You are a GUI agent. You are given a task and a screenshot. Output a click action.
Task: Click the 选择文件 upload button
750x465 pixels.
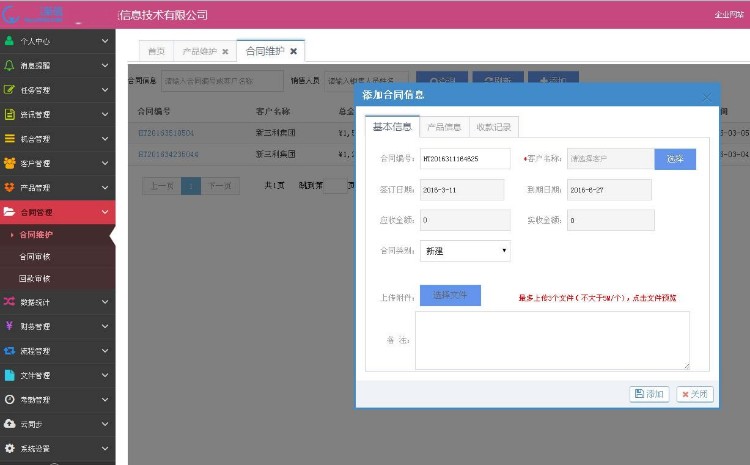[x=450, y=295]
